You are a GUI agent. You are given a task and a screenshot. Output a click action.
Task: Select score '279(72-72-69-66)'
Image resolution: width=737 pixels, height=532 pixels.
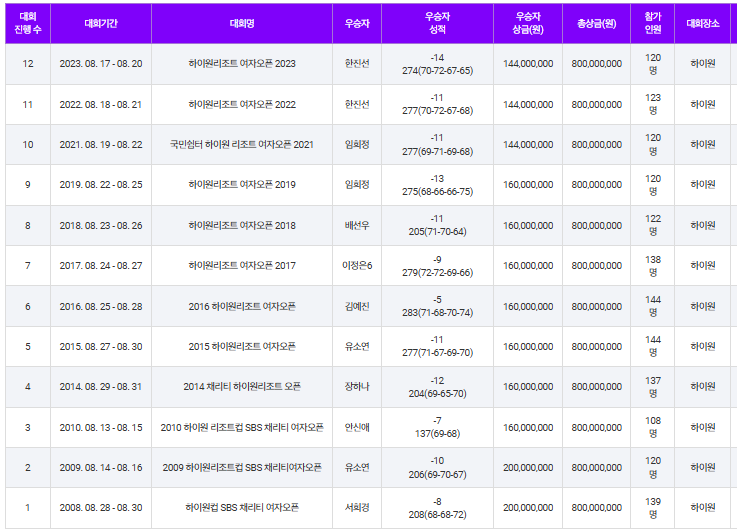point(437,273)
